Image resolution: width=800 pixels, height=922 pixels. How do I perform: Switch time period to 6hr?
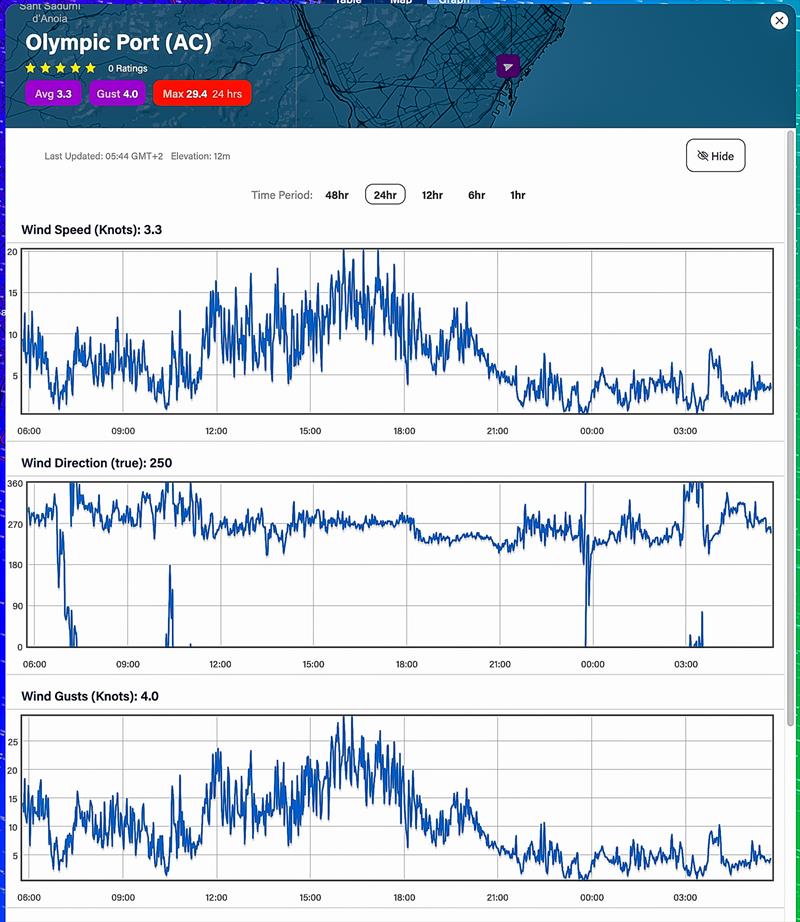coord(477,195)
